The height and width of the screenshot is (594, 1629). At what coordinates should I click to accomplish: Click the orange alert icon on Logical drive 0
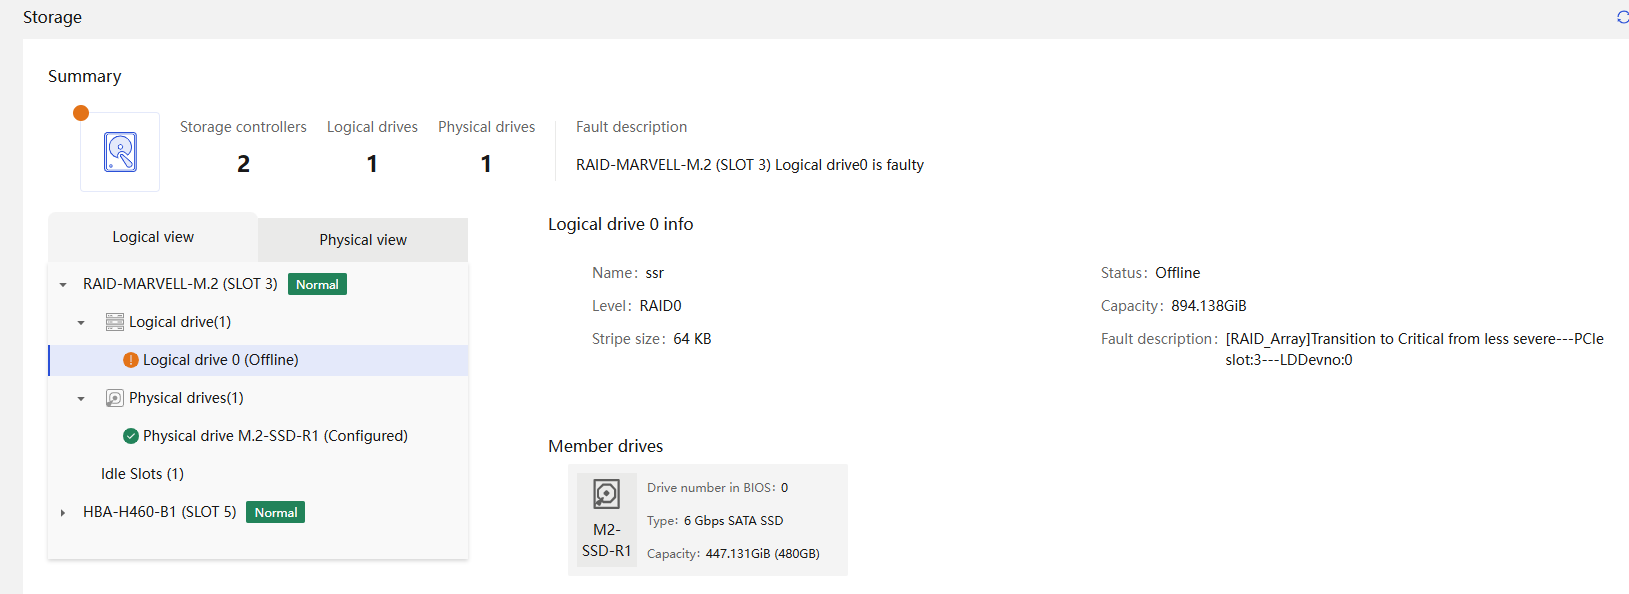[131, 360]
